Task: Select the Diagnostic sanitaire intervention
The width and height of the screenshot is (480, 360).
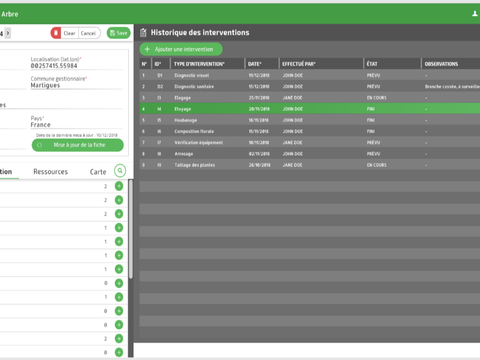Action: (x=310, y=87)
